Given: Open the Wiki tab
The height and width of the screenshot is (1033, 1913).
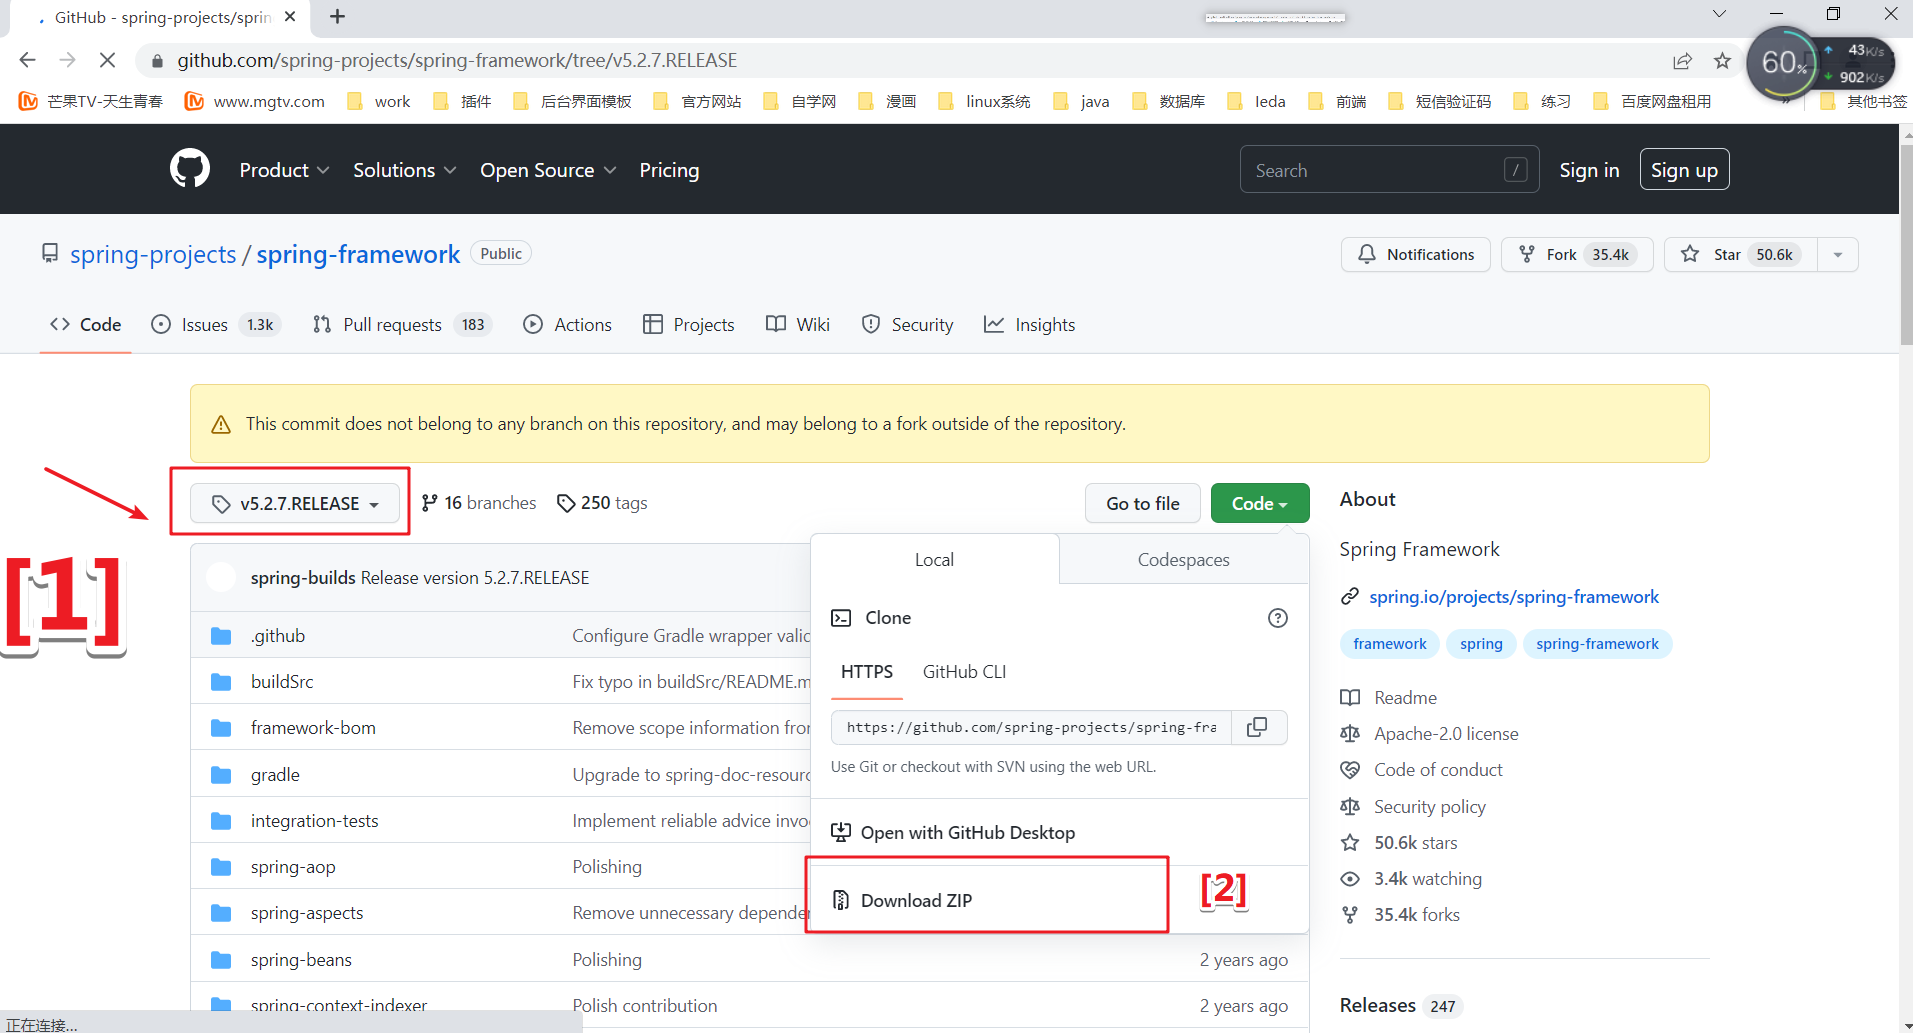Looking at the screenshot, I should [798, 324].
